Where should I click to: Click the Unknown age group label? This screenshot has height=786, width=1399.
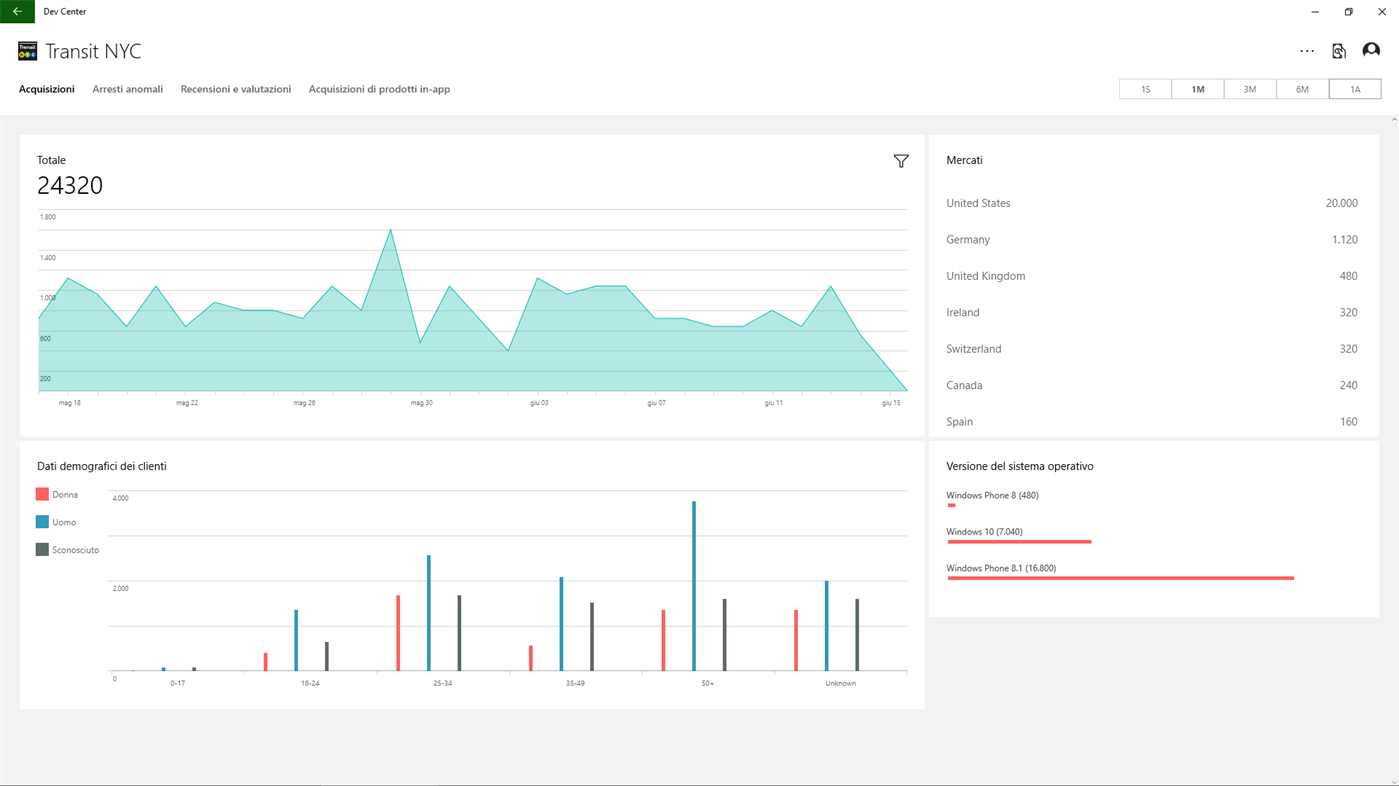pos(840,683)
